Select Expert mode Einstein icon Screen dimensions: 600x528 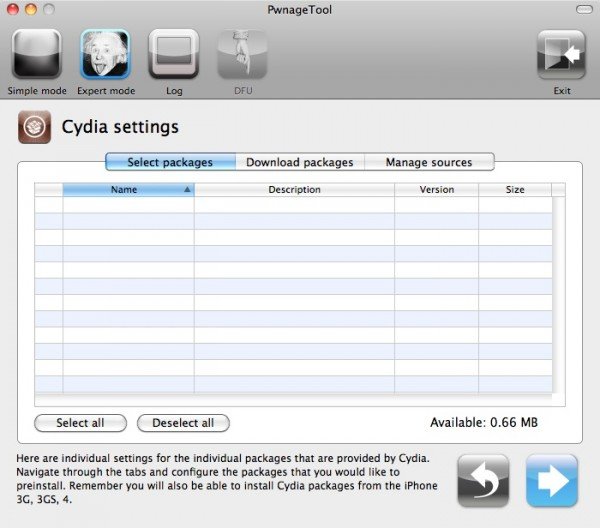coord(105,55)
